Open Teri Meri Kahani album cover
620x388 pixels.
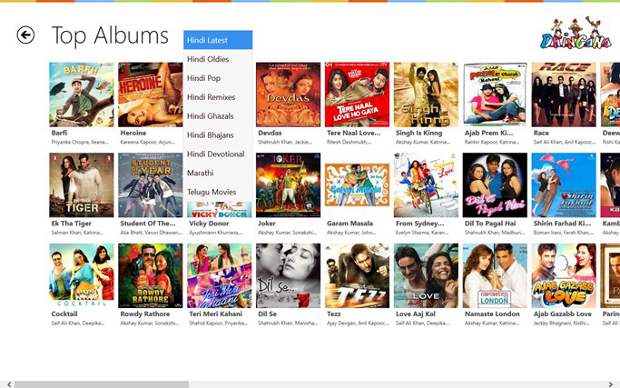(219, 276)
